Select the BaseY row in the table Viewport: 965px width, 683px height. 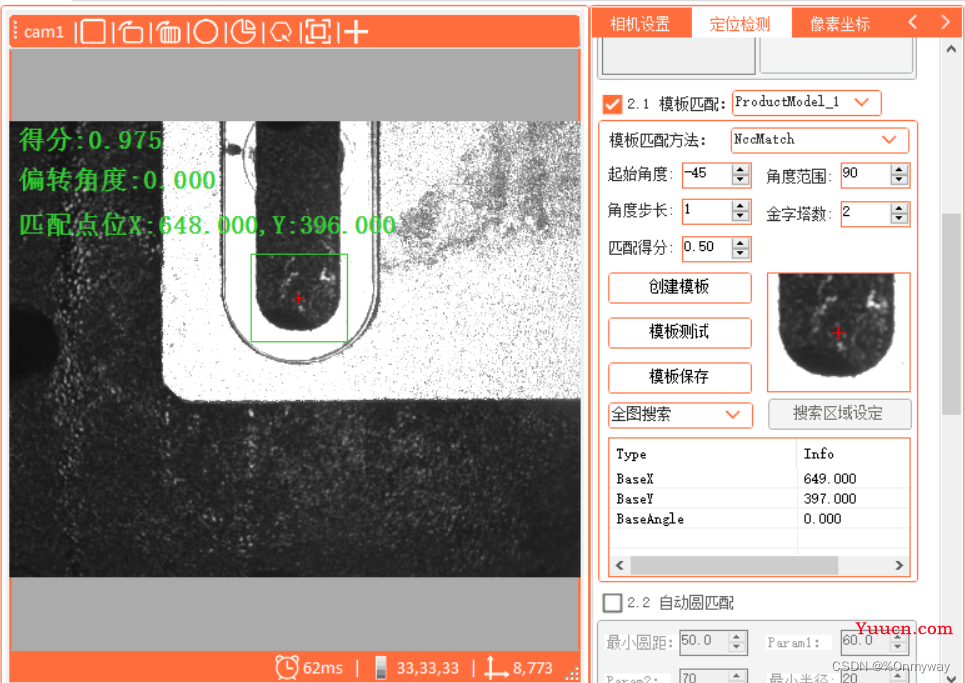(x=759, y=498)
